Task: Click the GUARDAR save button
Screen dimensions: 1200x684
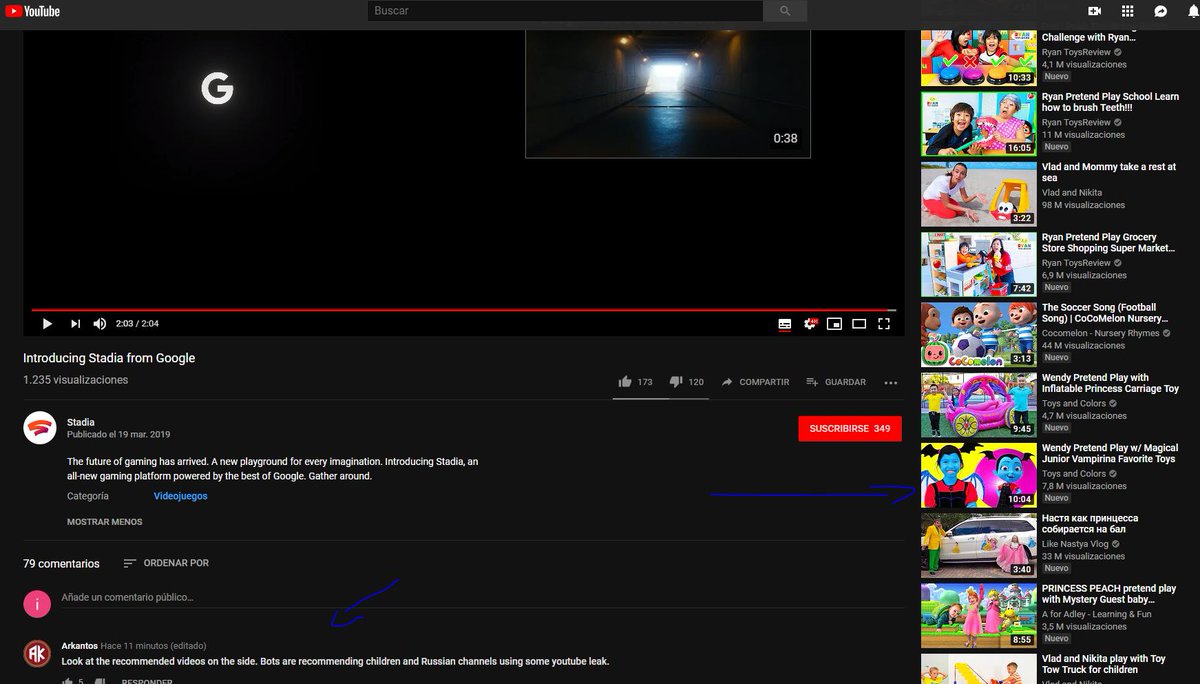Action: [x=836, y=382]
